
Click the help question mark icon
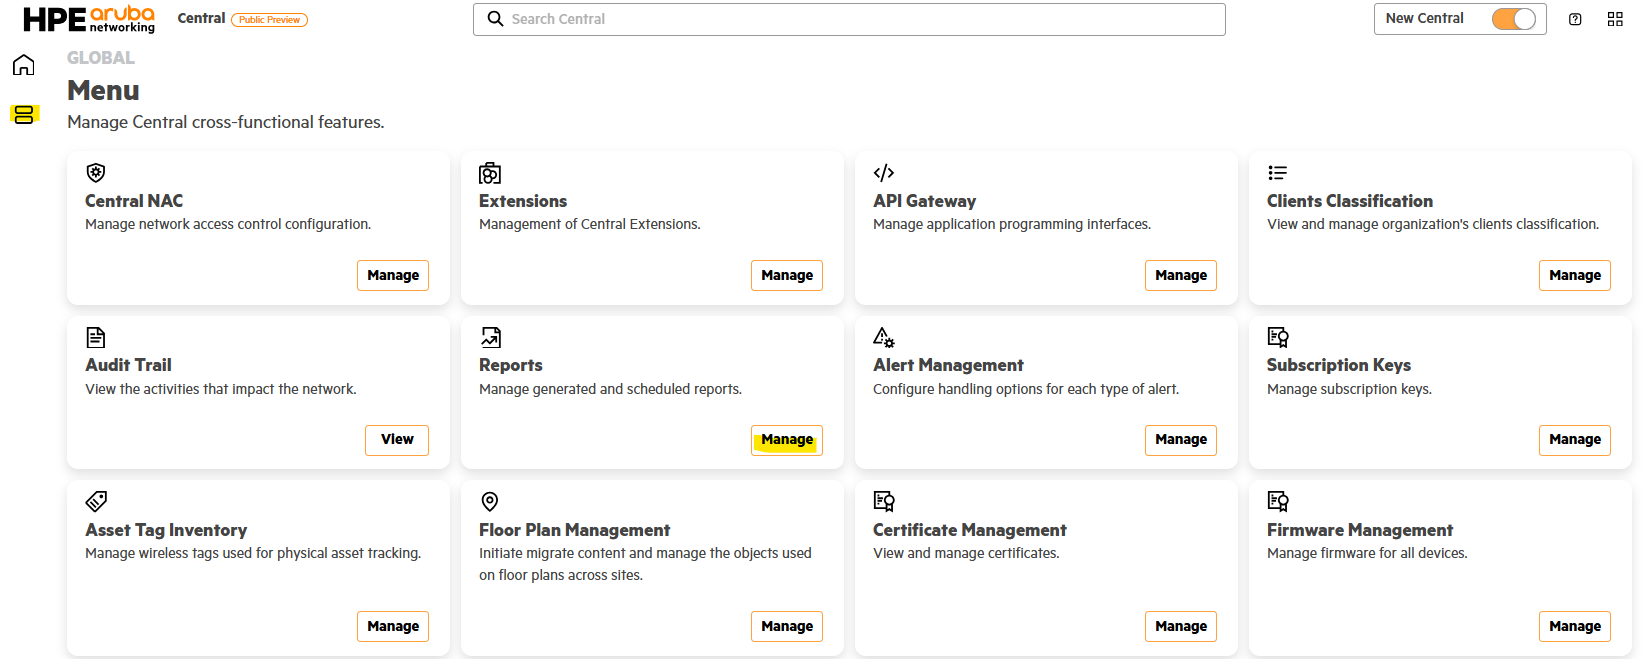click(x=1575, y=19)
